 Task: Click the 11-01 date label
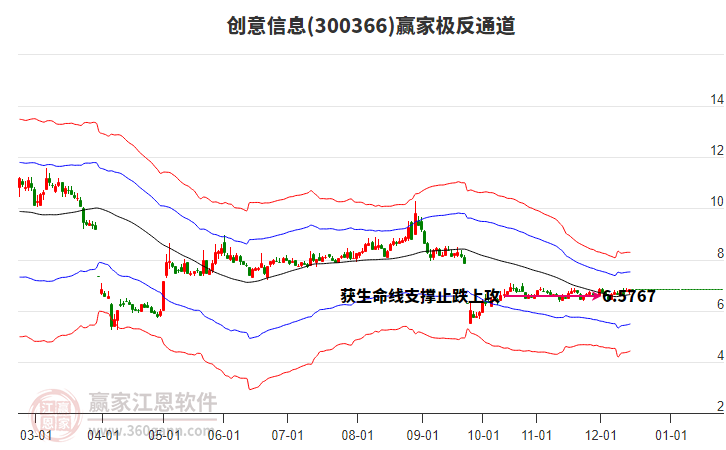[x=537, y=436]
